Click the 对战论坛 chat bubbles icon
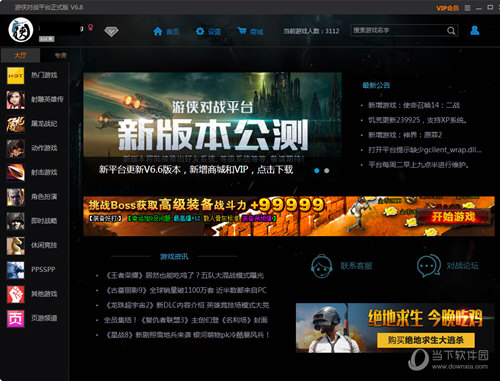 click(429, 266)
